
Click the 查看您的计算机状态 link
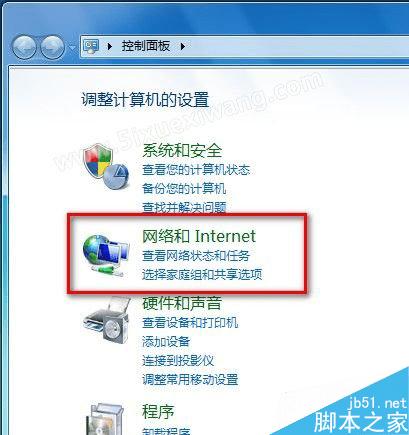[196, 170]
